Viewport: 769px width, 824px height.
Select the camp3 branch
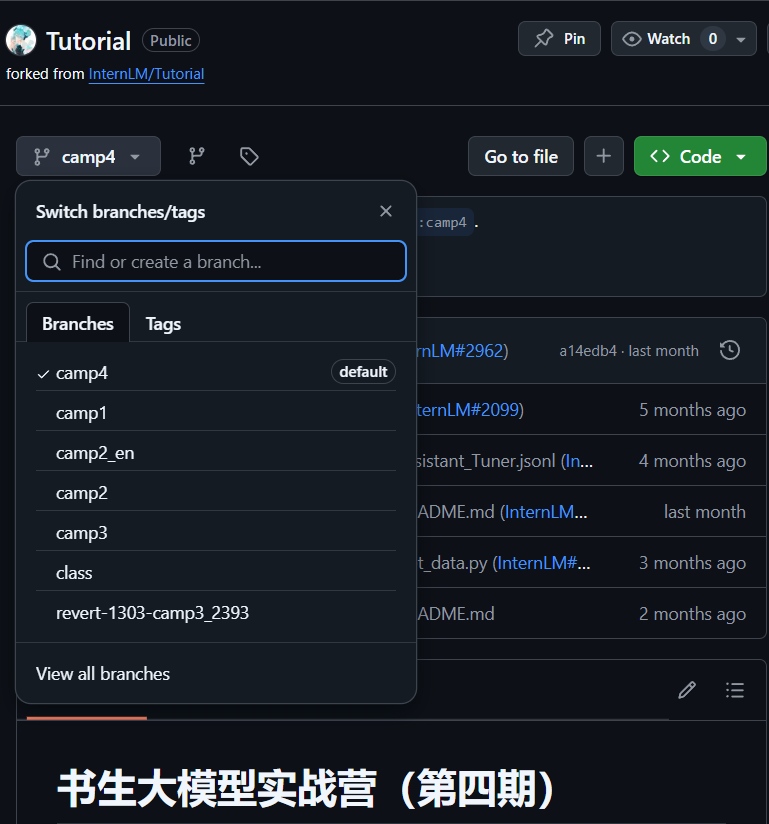[x=216, y=533]
